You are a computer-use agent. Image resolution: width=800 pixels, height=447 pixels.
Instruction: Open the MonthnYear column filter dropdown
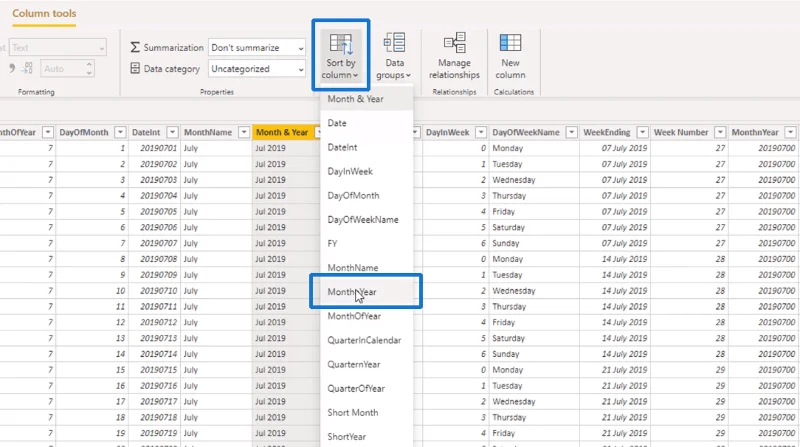pyautogui.click(x=790, y=132)
